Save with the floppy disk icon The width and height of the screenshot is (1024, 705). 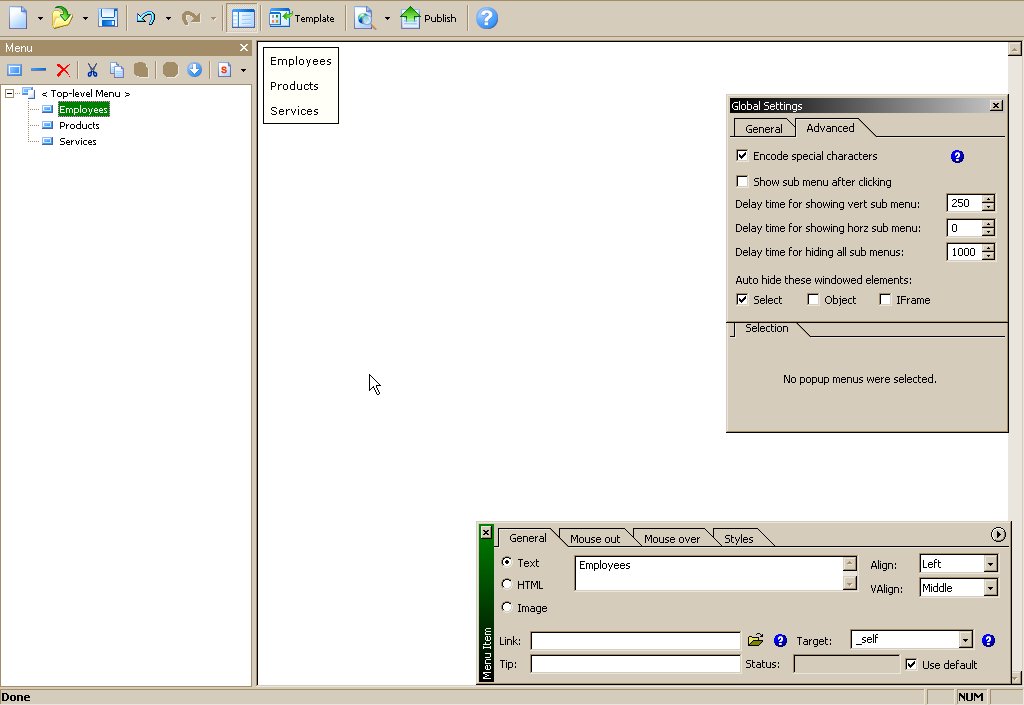tap(108, 18)
